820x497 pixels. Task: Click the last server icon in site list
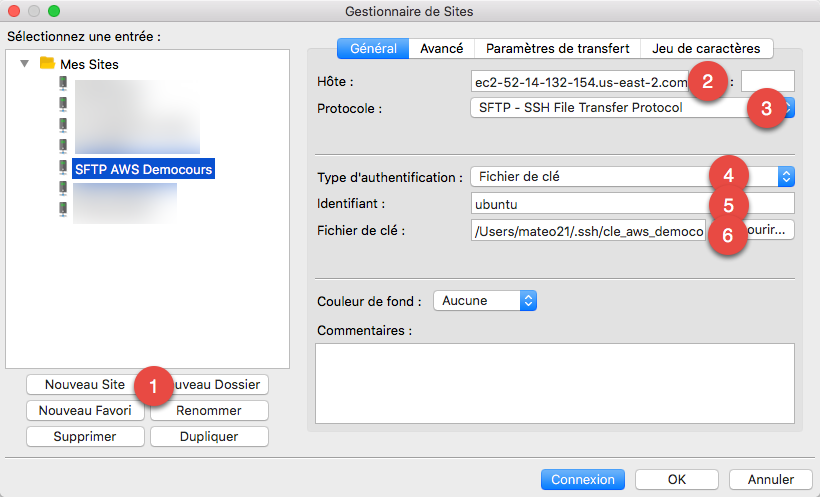[x=63, y=210]
